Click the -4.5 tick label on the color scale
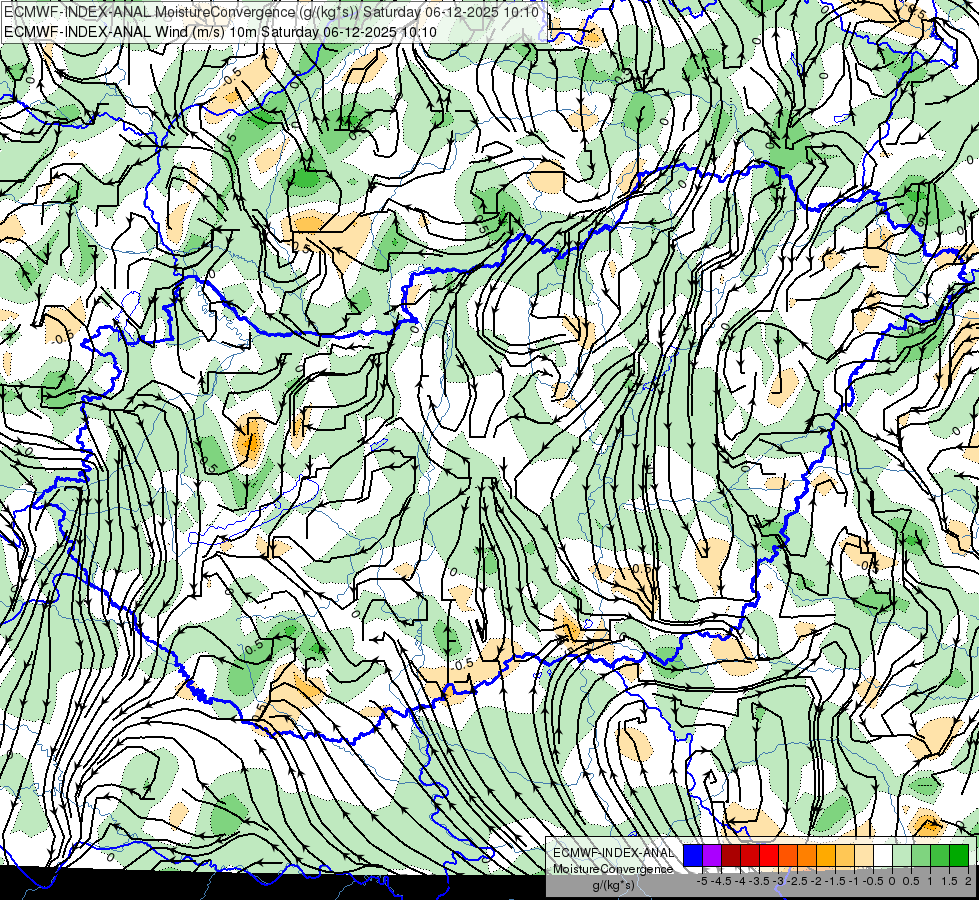The image size is (979, 900). pyautogui.click(x=721, y=881)
